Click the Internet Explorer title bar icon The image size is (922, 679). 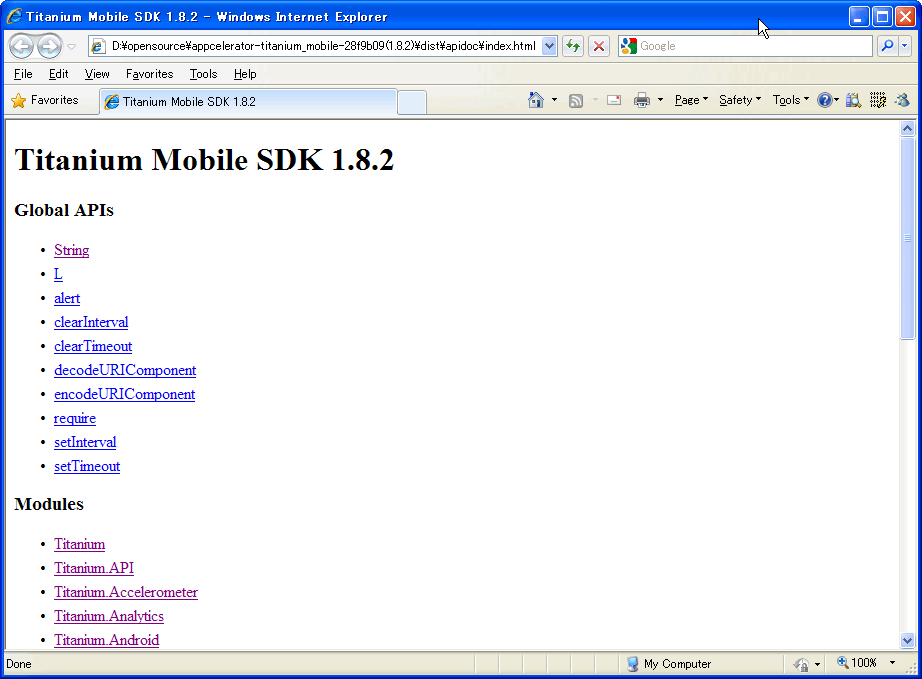click(14, 16)
